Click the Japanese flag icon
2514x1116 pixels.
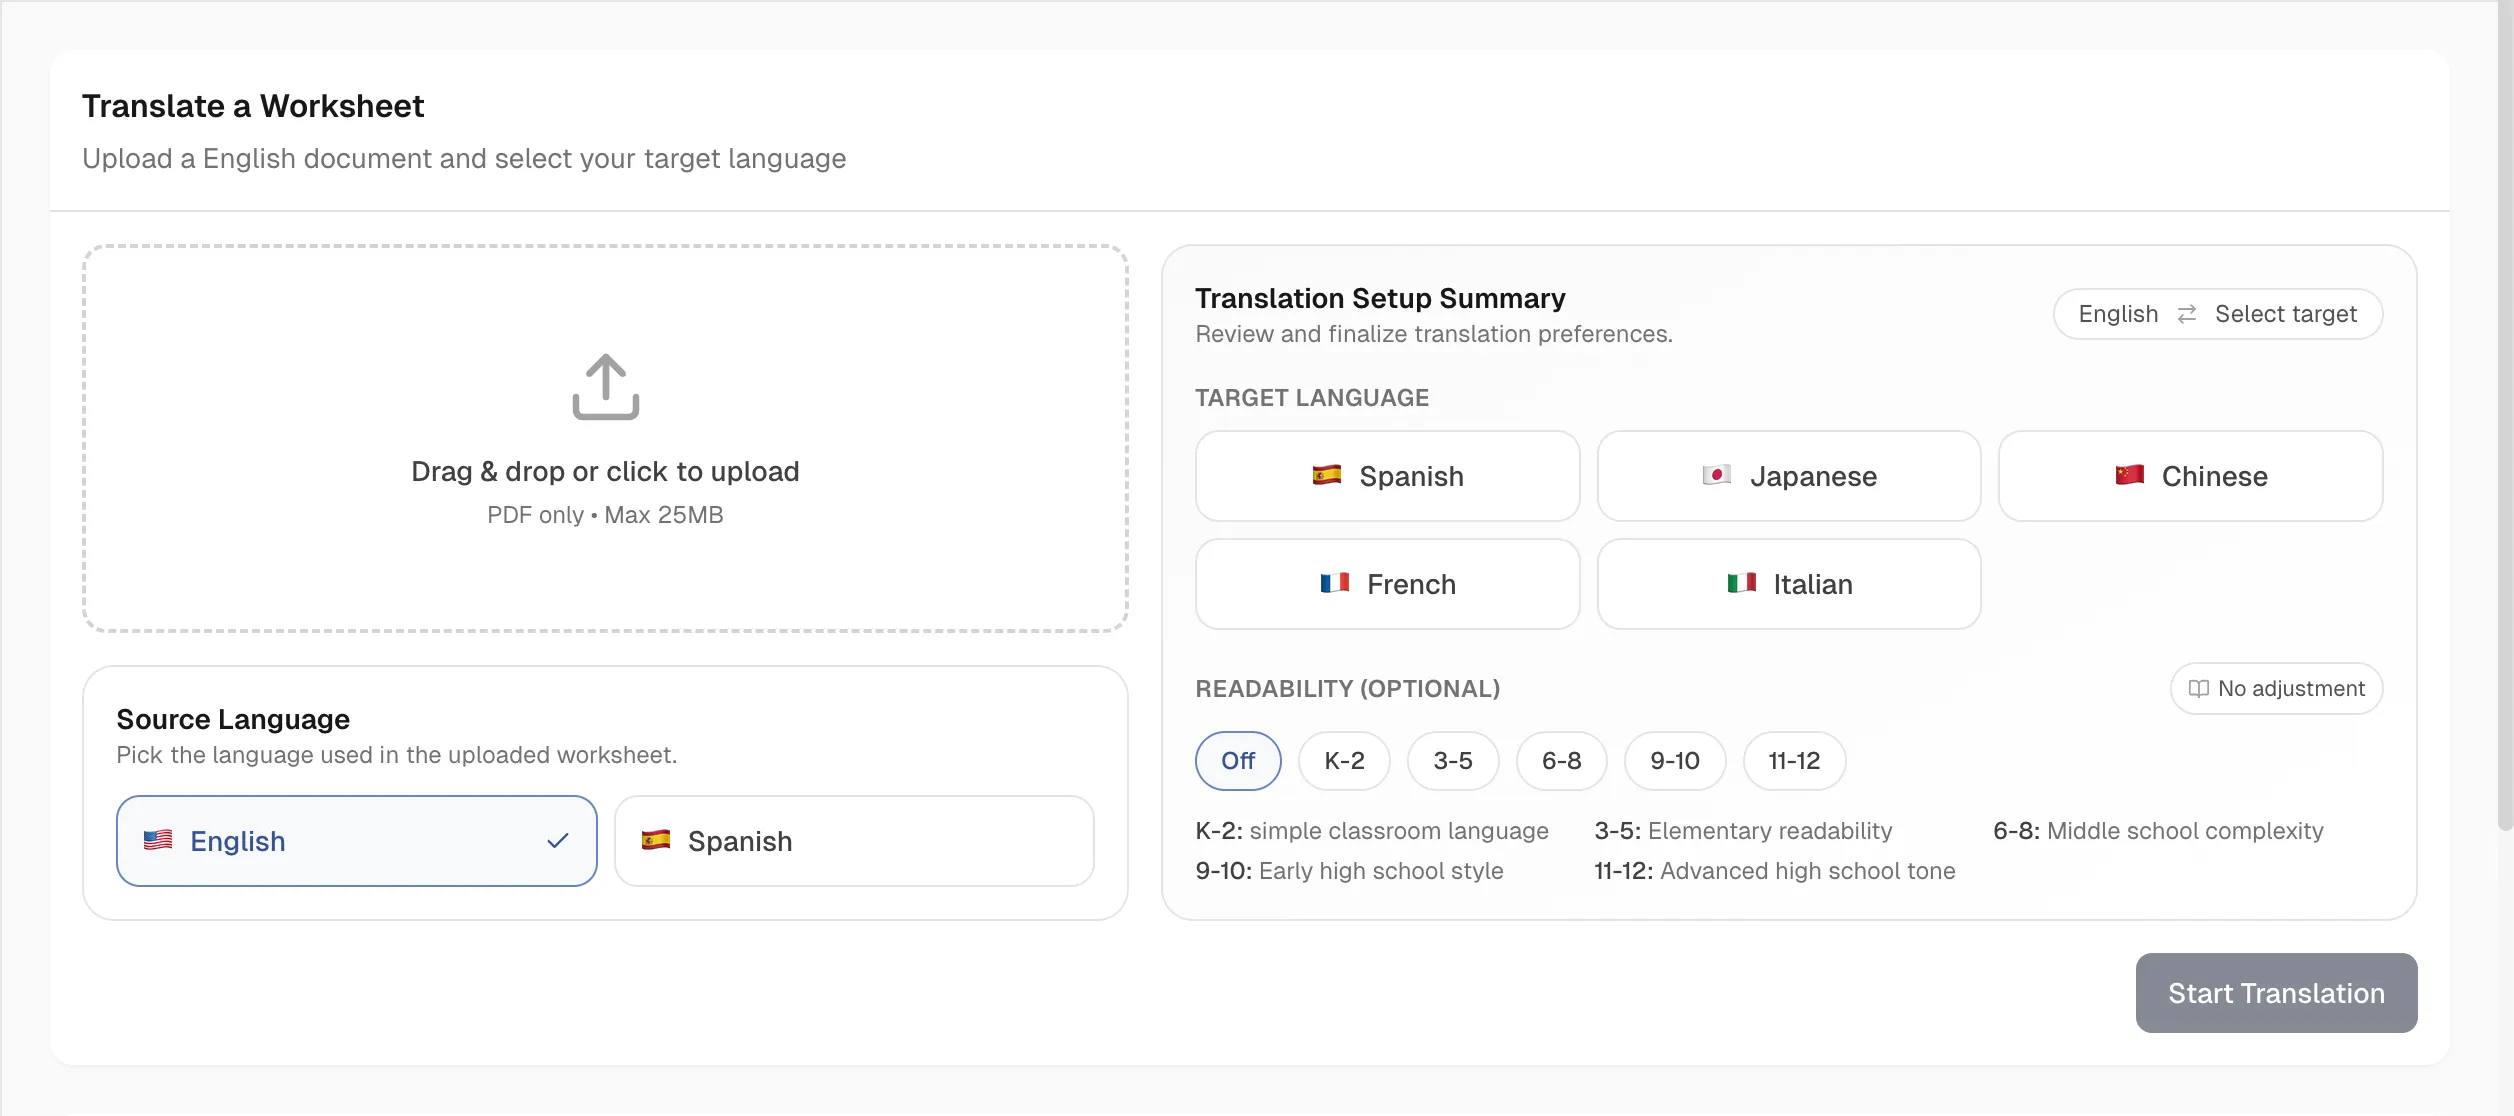coord(1716,475)
